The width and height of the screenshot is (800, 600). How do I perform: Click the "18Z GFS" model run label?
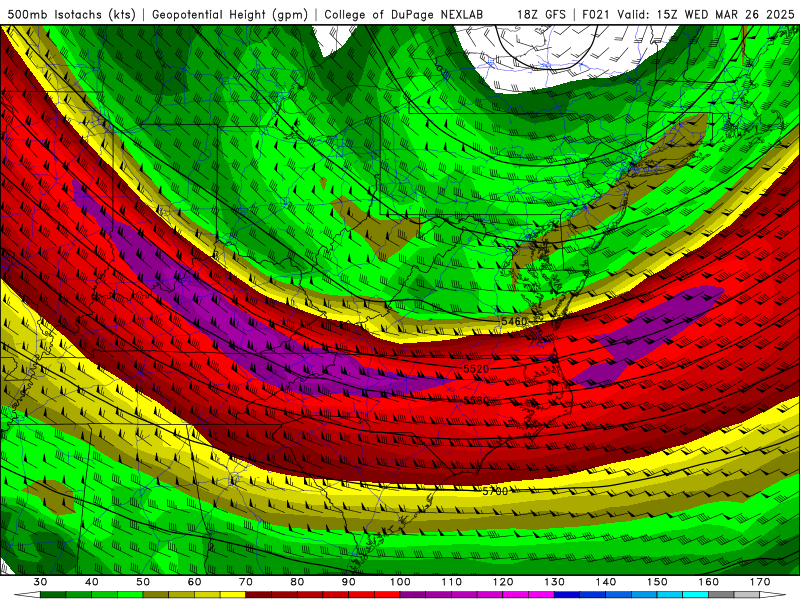541,14
